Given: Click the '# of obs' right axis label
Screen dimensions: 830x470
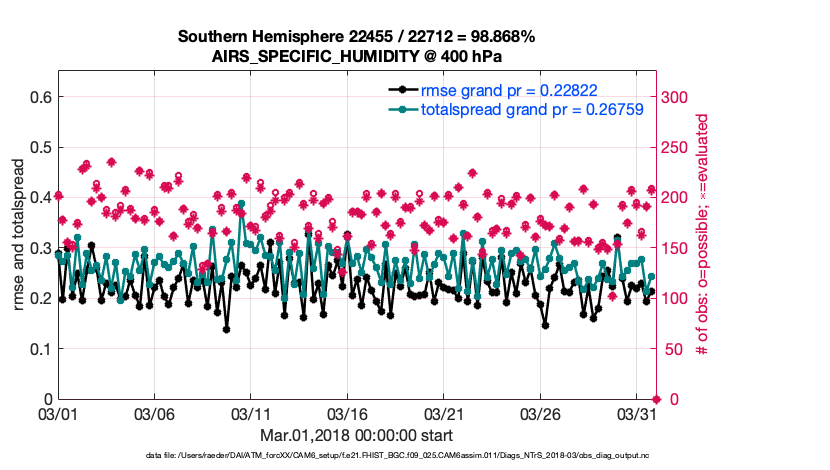Looking at the screenshot, I should tap(703, 234).
